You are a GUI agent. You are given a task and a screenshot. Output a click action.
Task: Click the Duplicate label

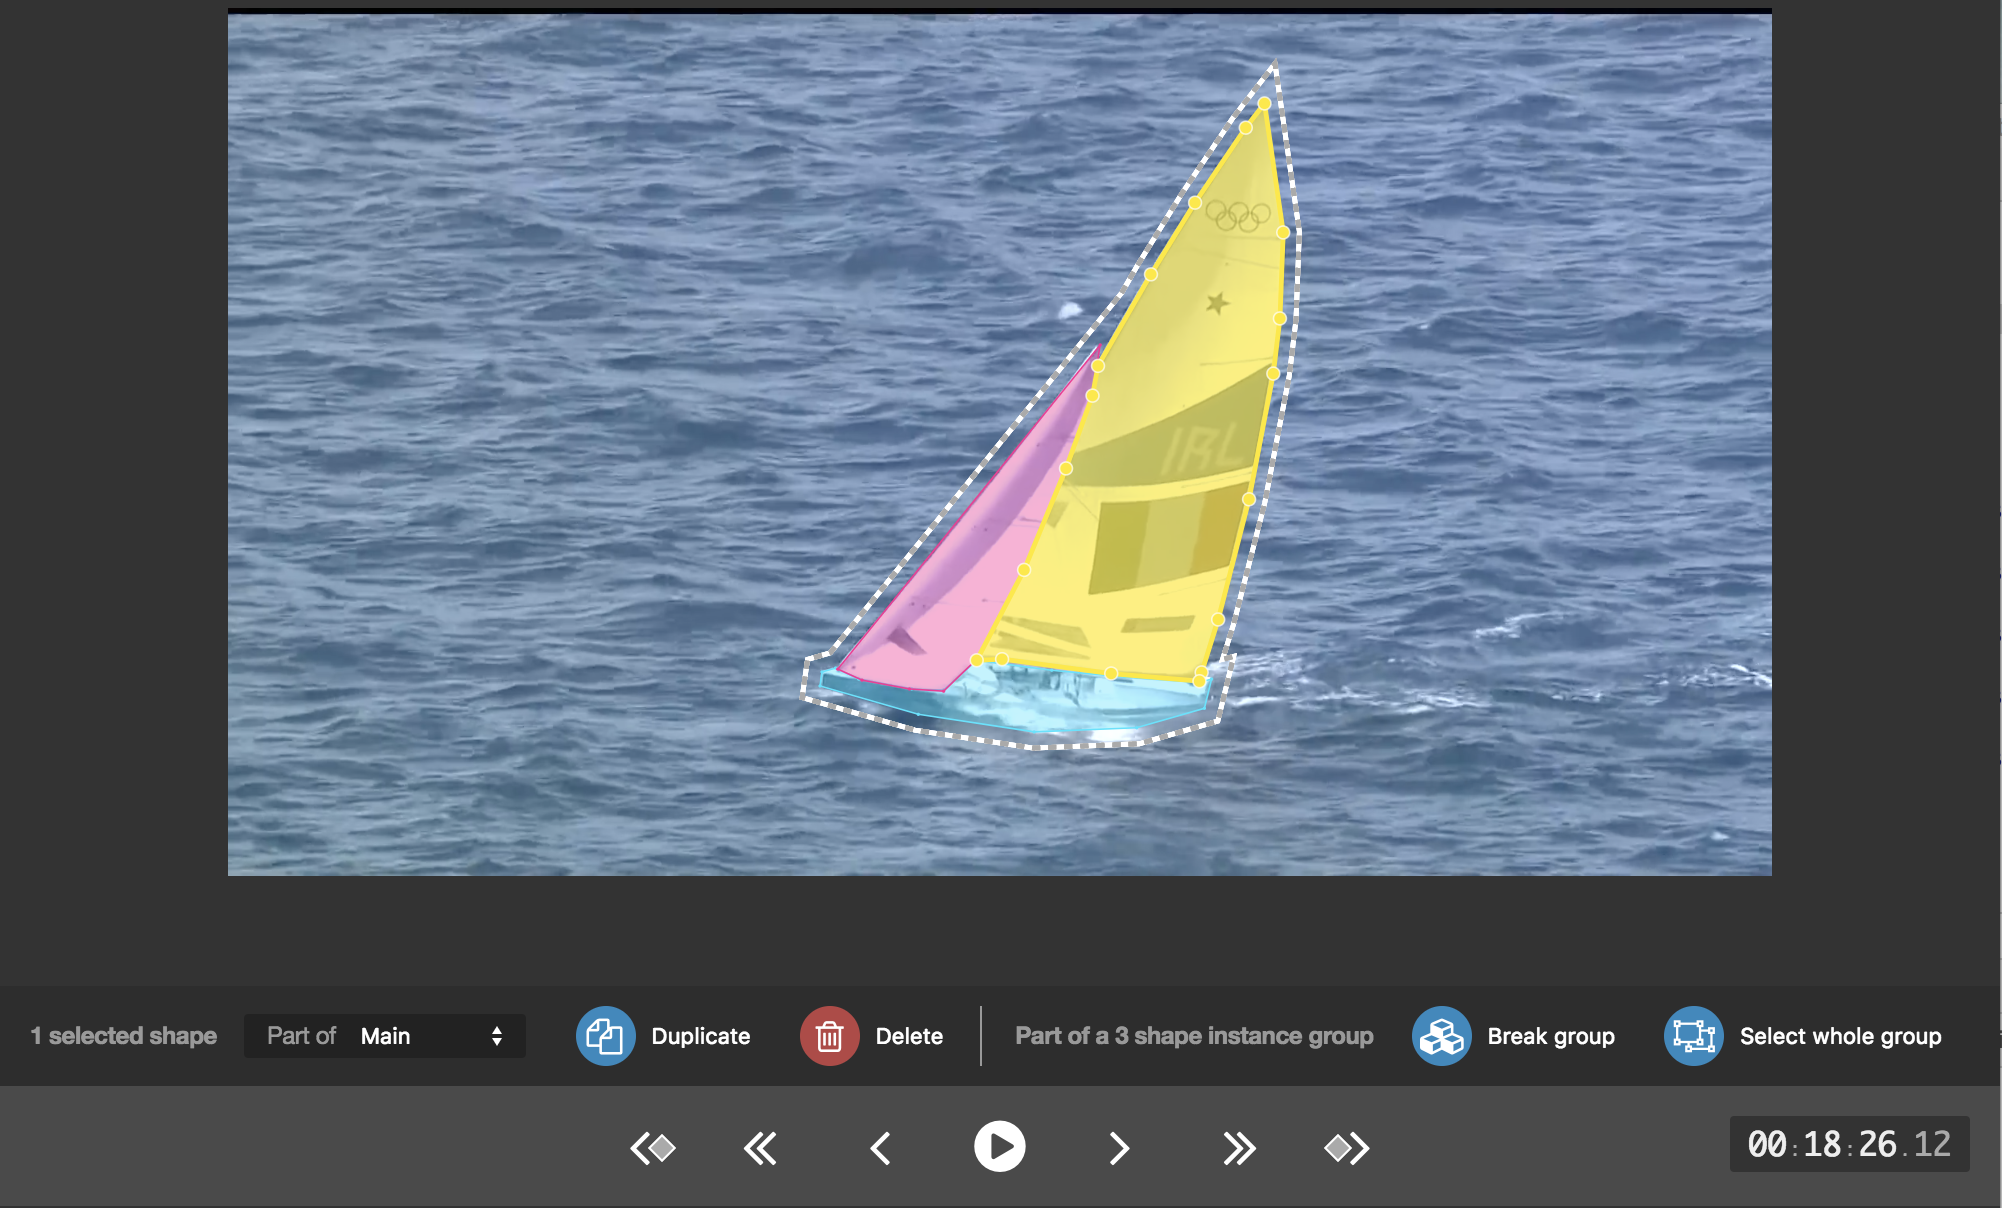click(701, 1036)
